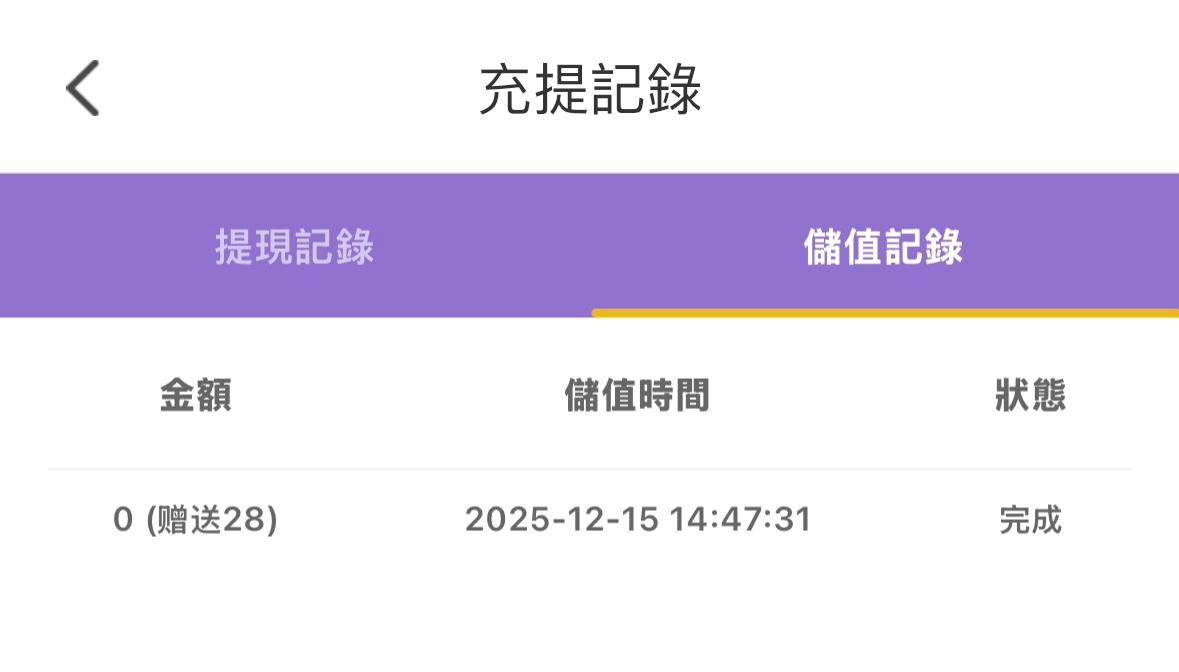This screenshot has height=672, width=1179.
Task: Click the yellow active tab indicator
Action: (885, 313)
